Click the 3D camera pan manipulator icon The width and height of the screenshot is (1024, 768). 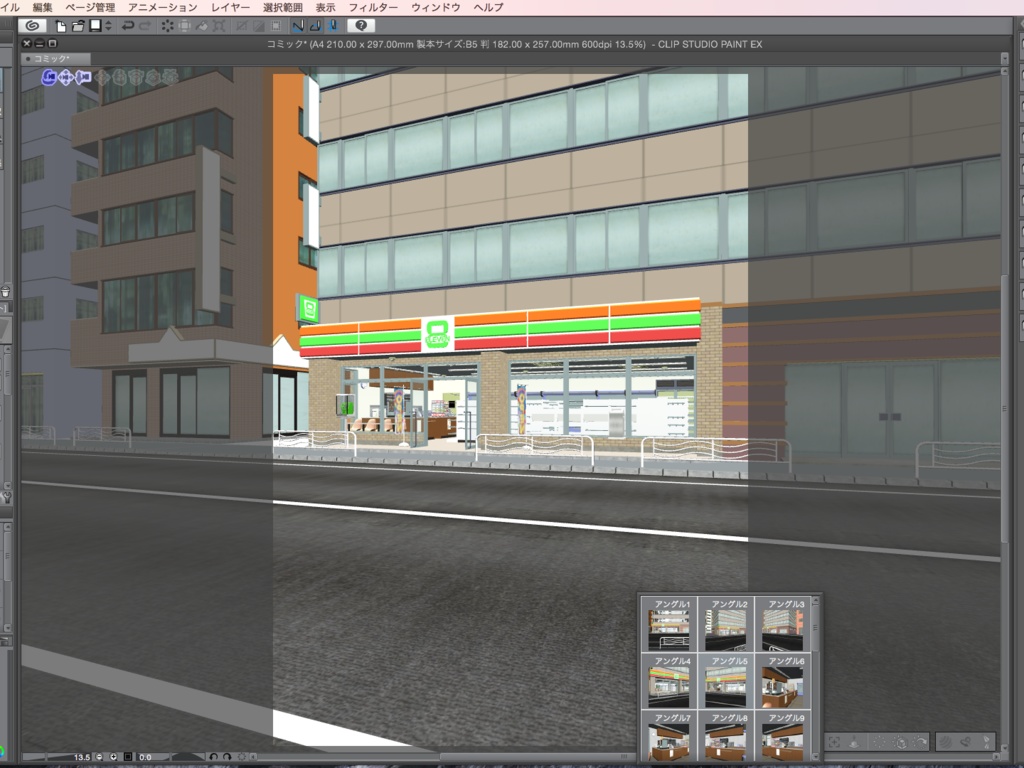(x=66, y=78)
